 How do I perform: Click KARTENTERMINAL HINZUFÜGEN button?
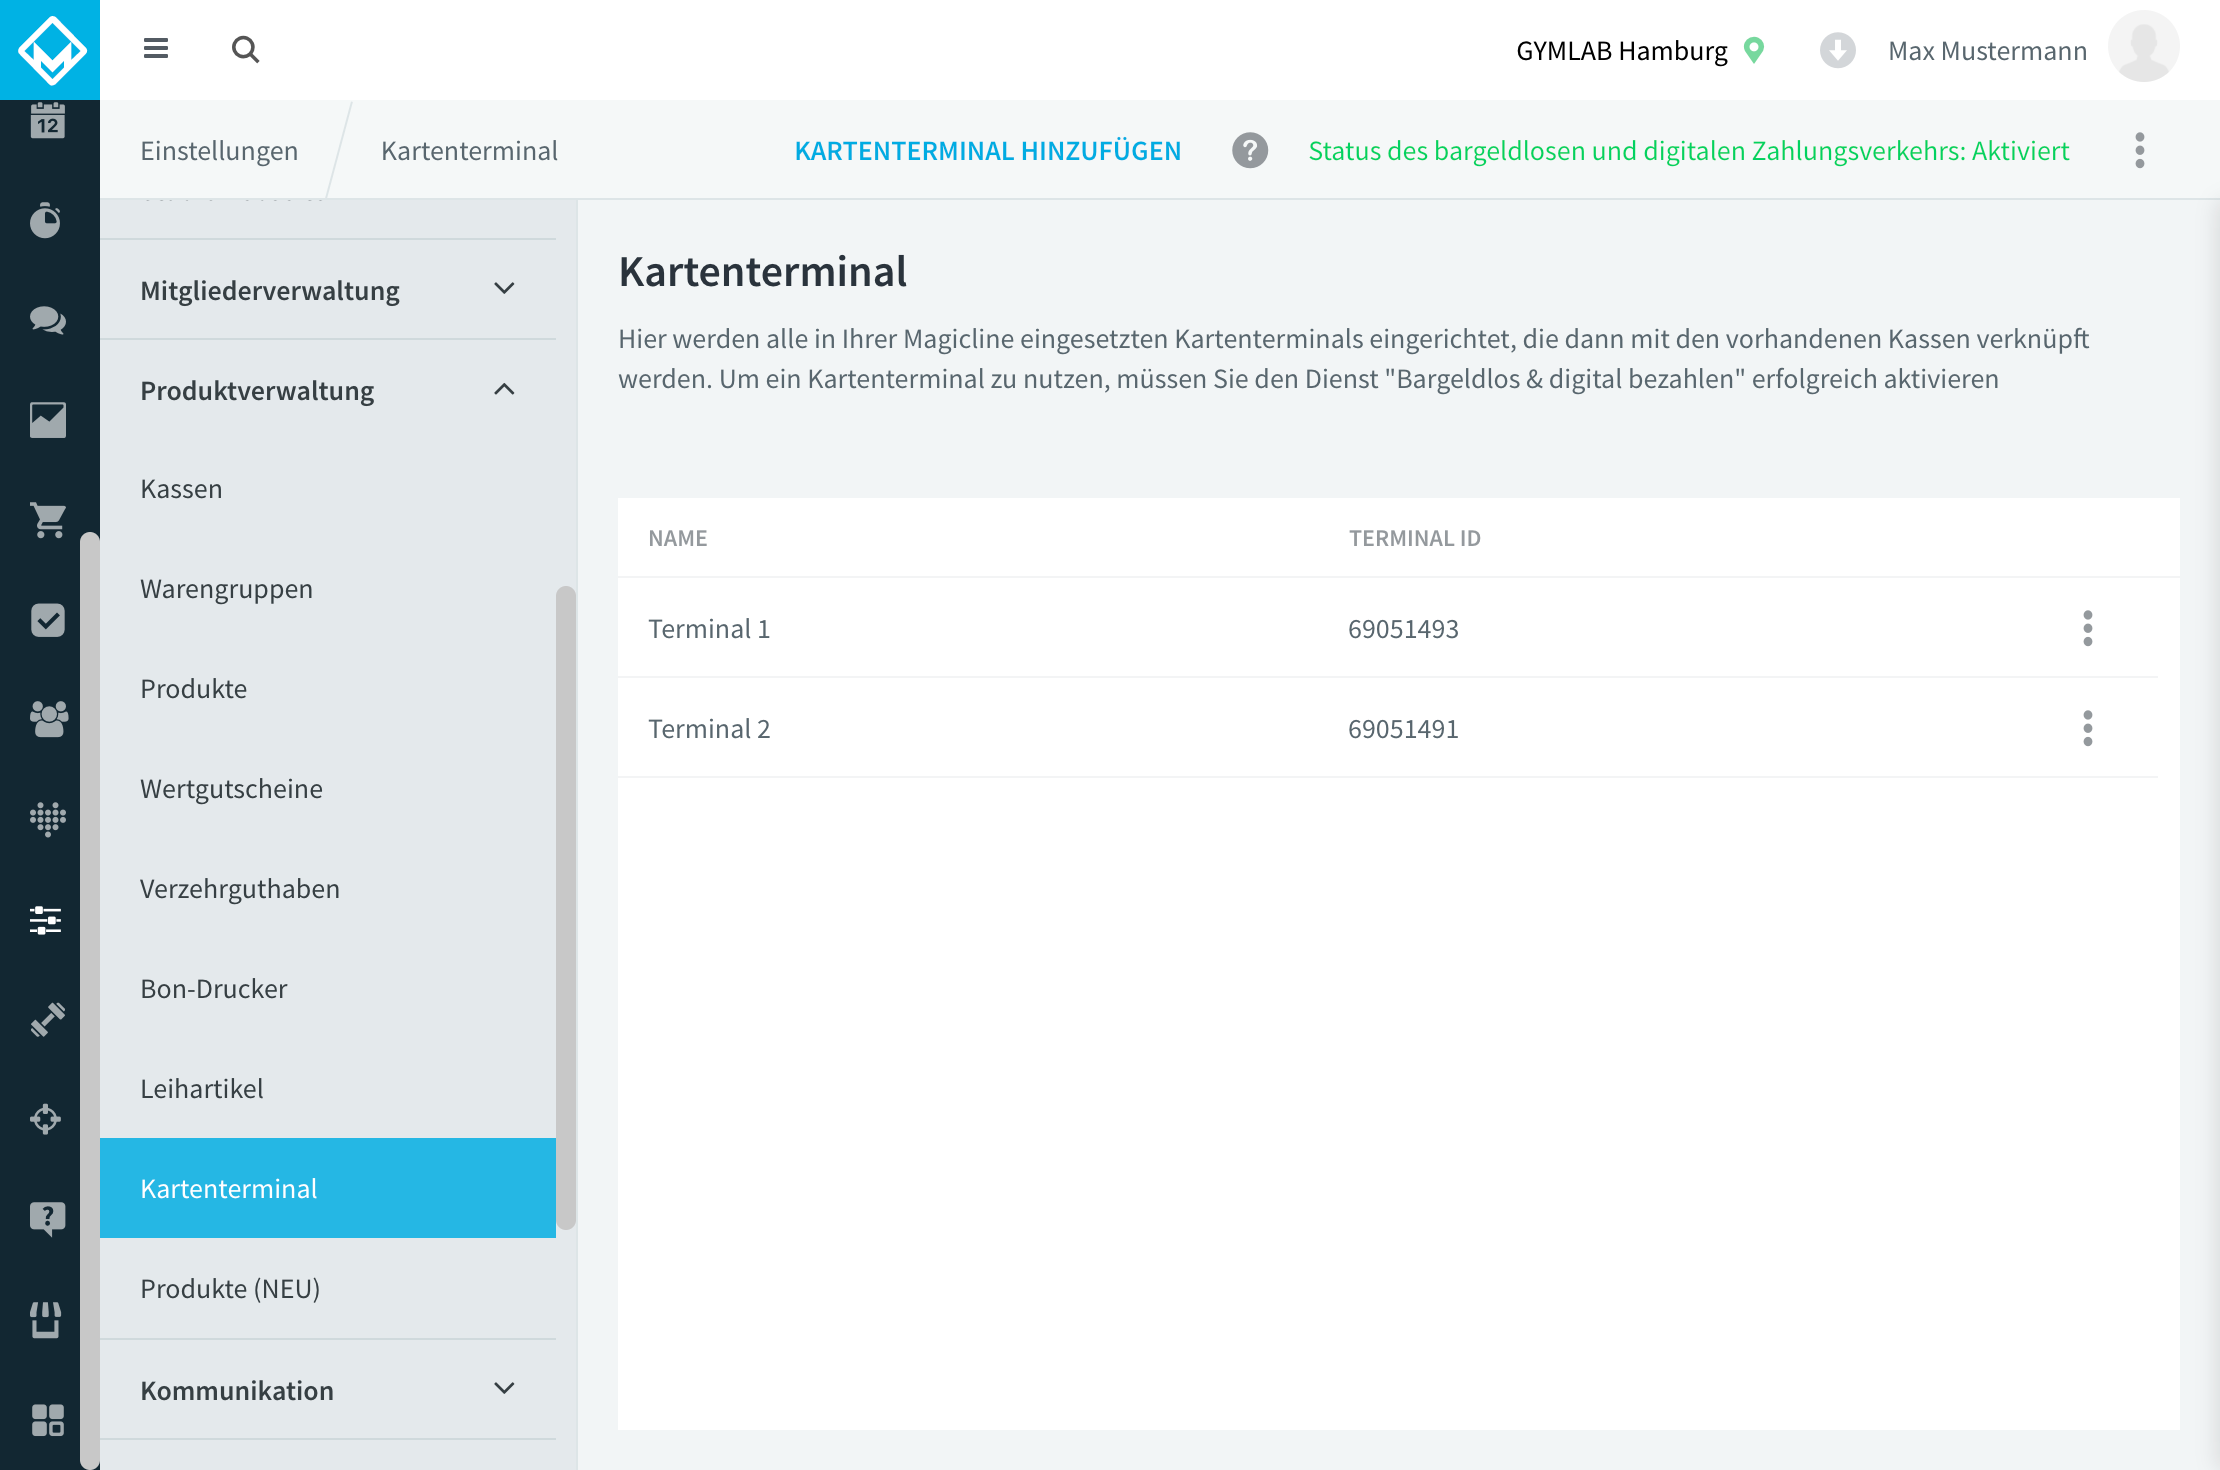pyautogui.click(x=988, y=151)
